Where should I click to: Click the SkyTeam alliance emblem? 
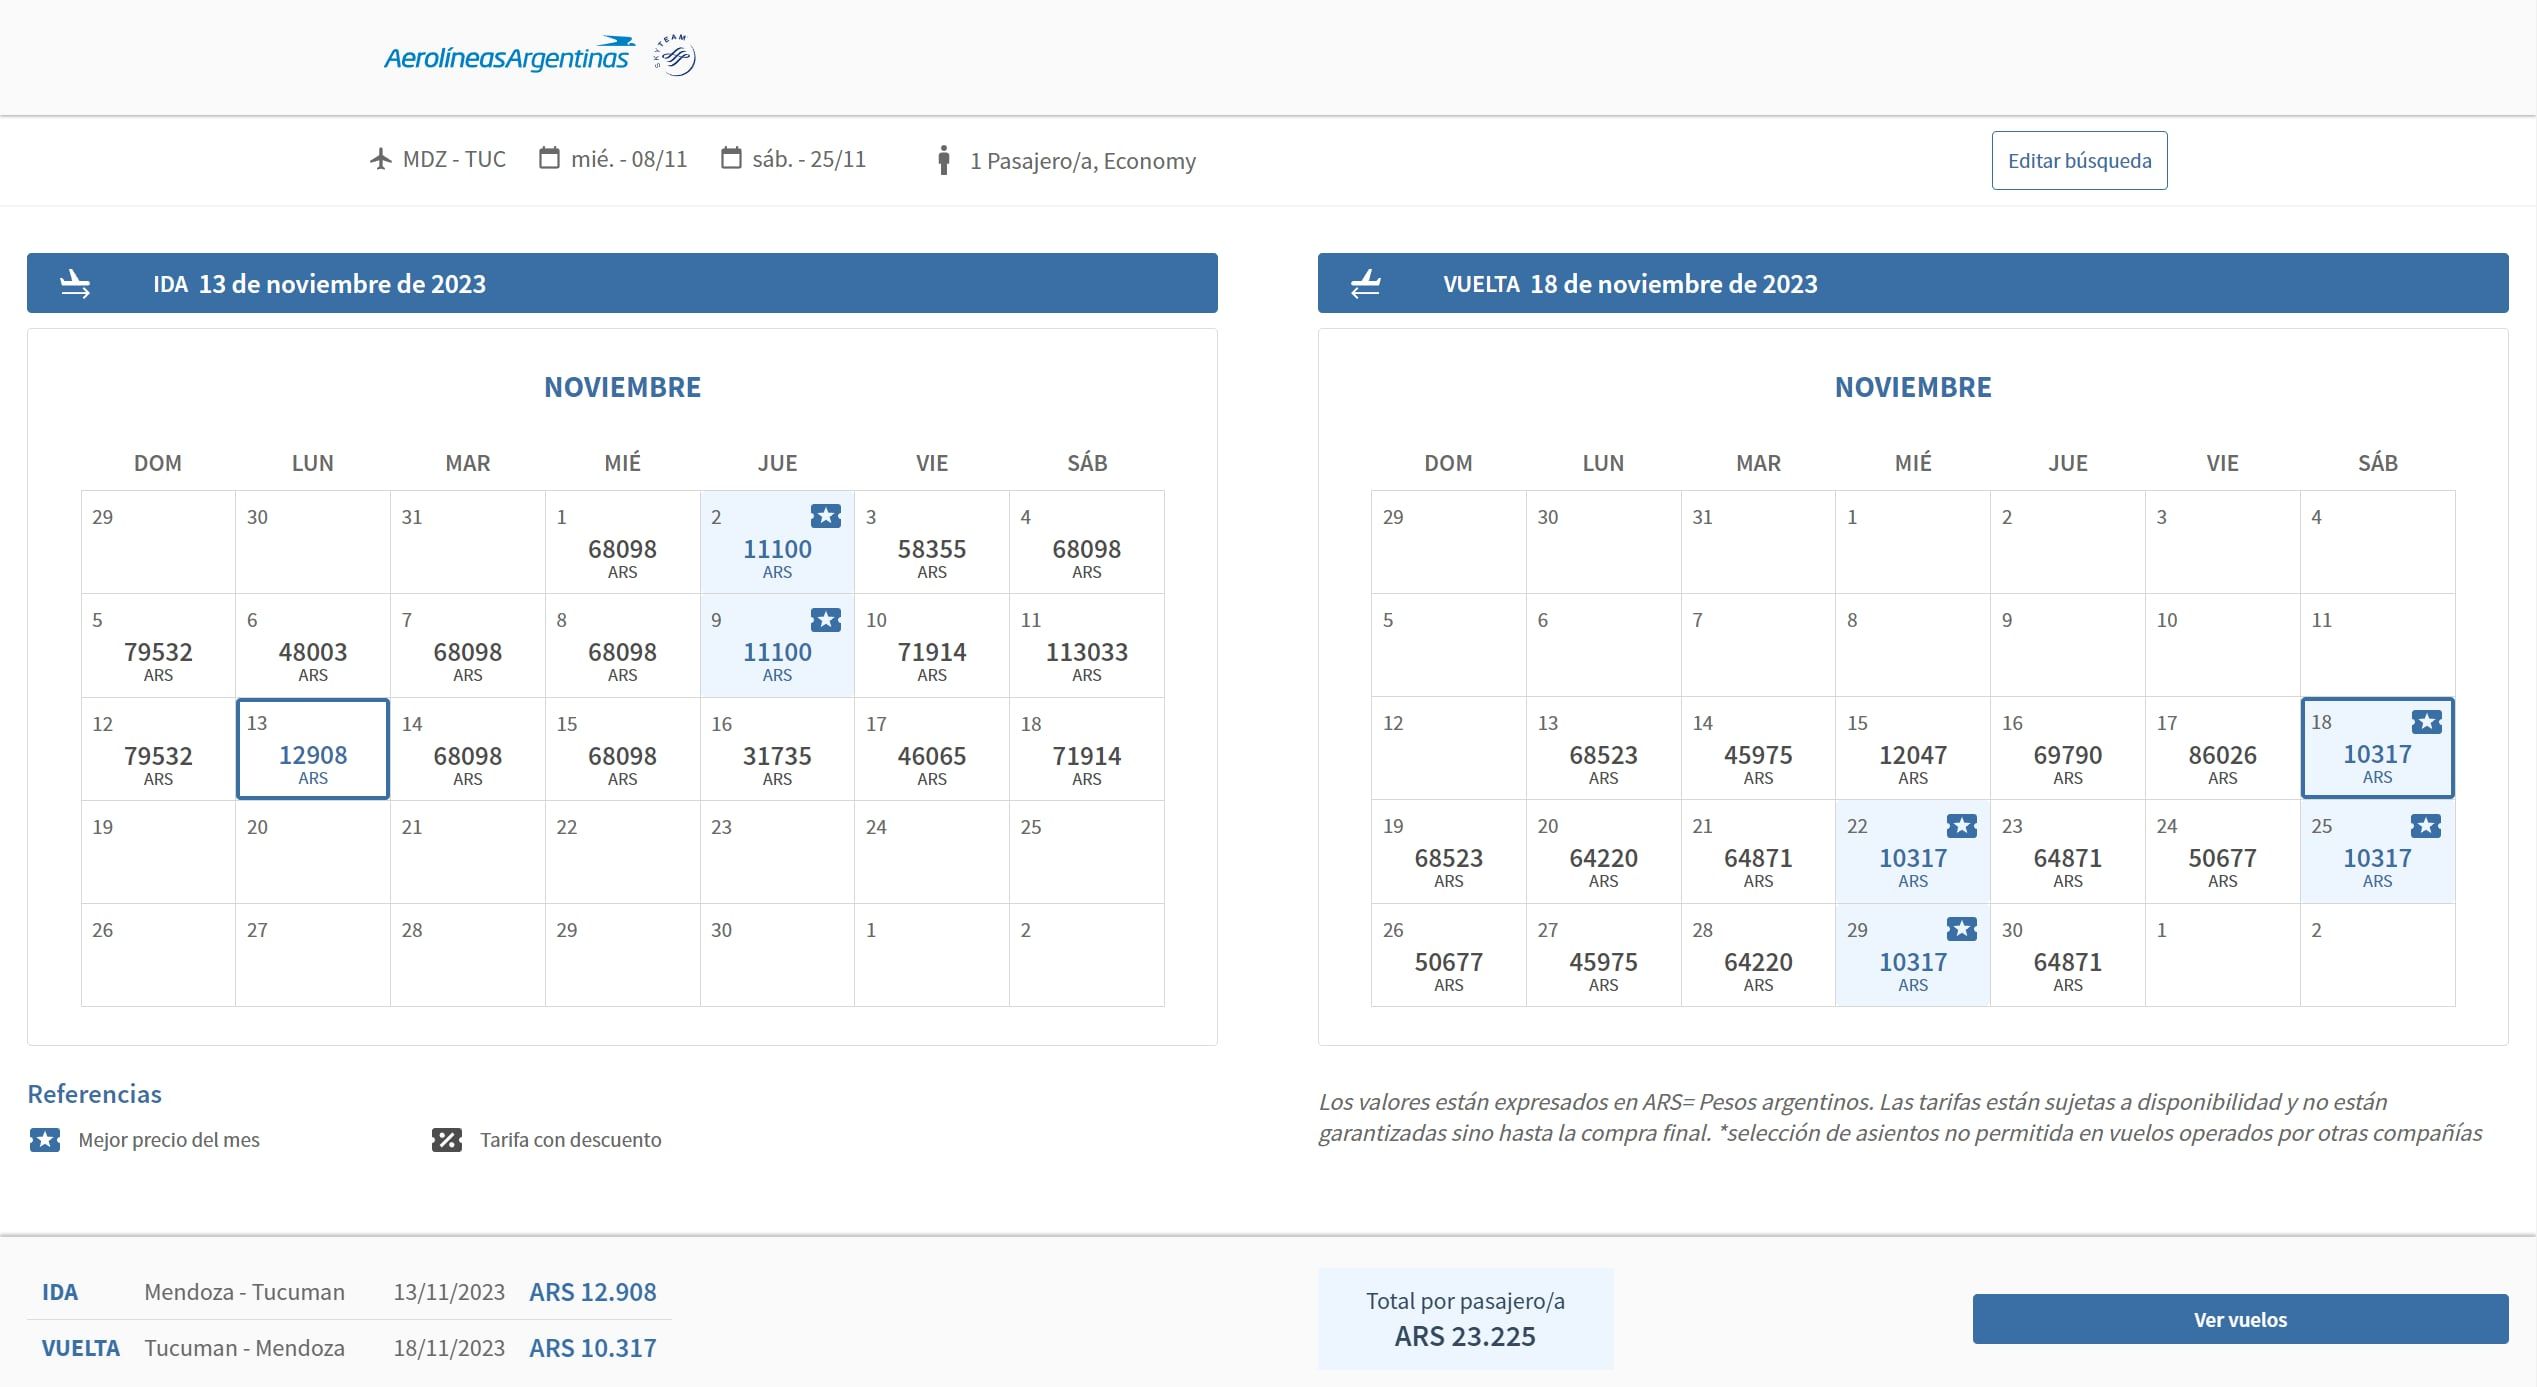click(x=676, y=56)
